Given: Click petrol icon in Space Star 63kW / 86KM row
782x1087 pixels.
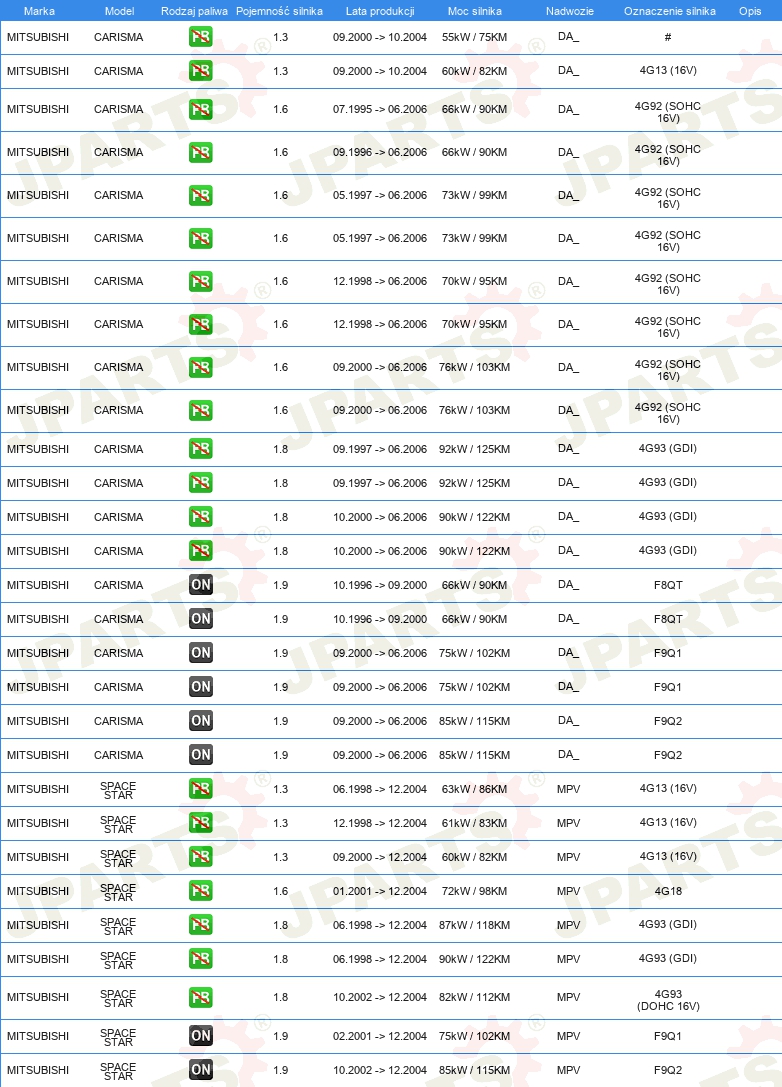Looking at the screenshot, I should pos(200,789).
